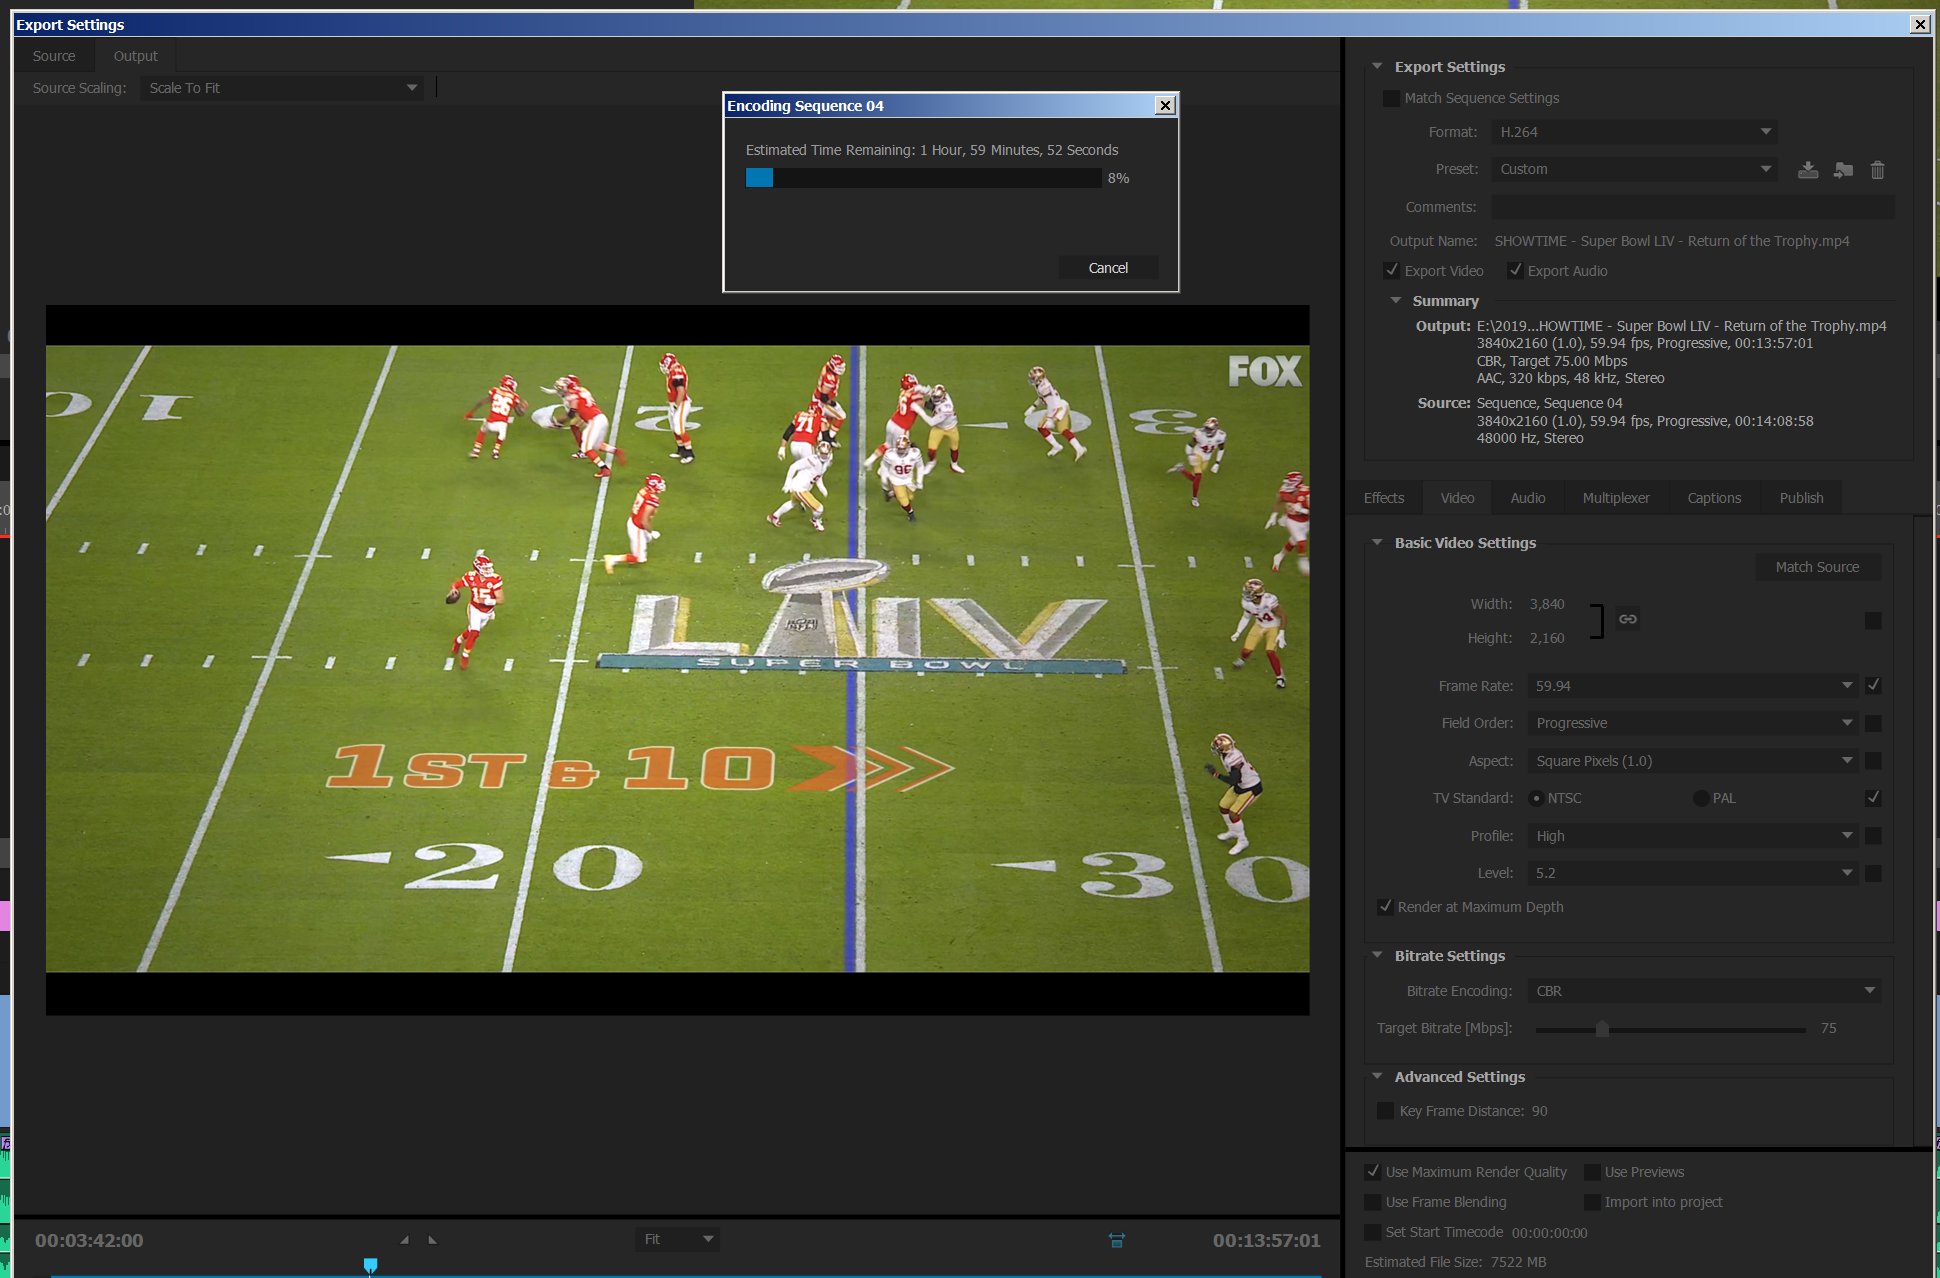Open the Level dropdown showing 5.2
Screen dimensions: 1940x1278
1693,873
